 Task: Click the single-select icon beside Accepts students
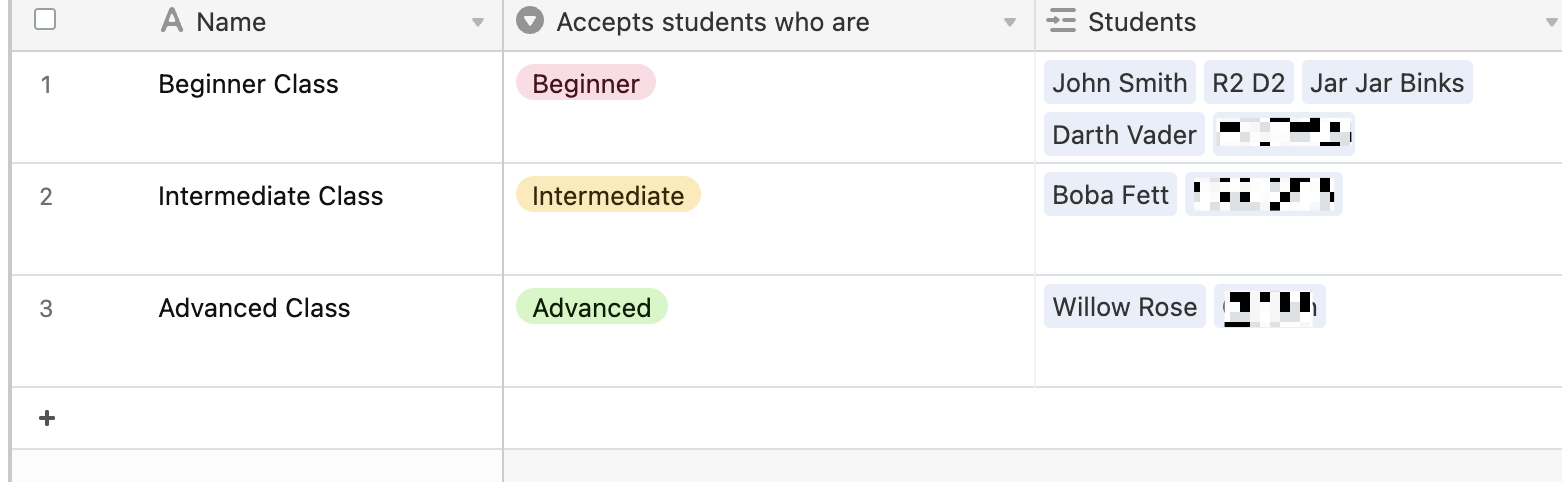pyautogui.click(x=529, y=21)
